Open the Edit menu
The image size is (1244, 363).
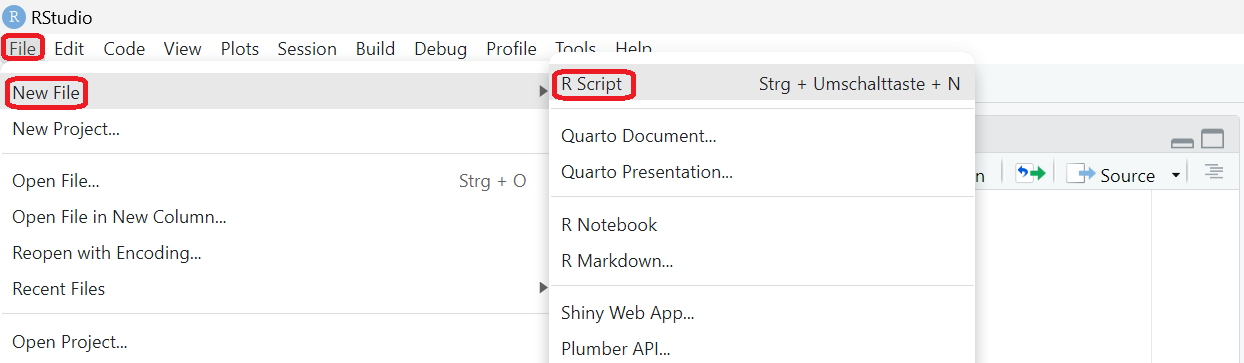pyautogui.click(x=69, y=48)
